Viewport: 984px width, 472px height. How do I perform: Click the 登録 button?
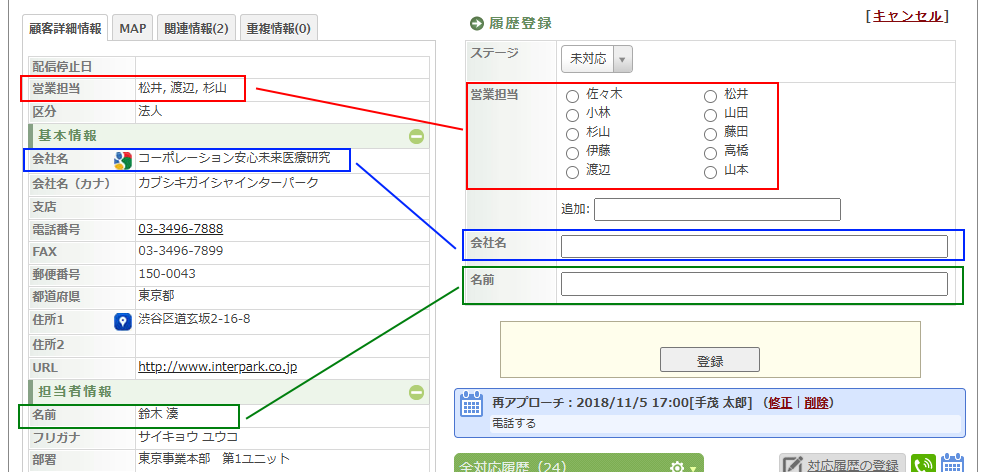pyautogui.click(x=709, y=360)
